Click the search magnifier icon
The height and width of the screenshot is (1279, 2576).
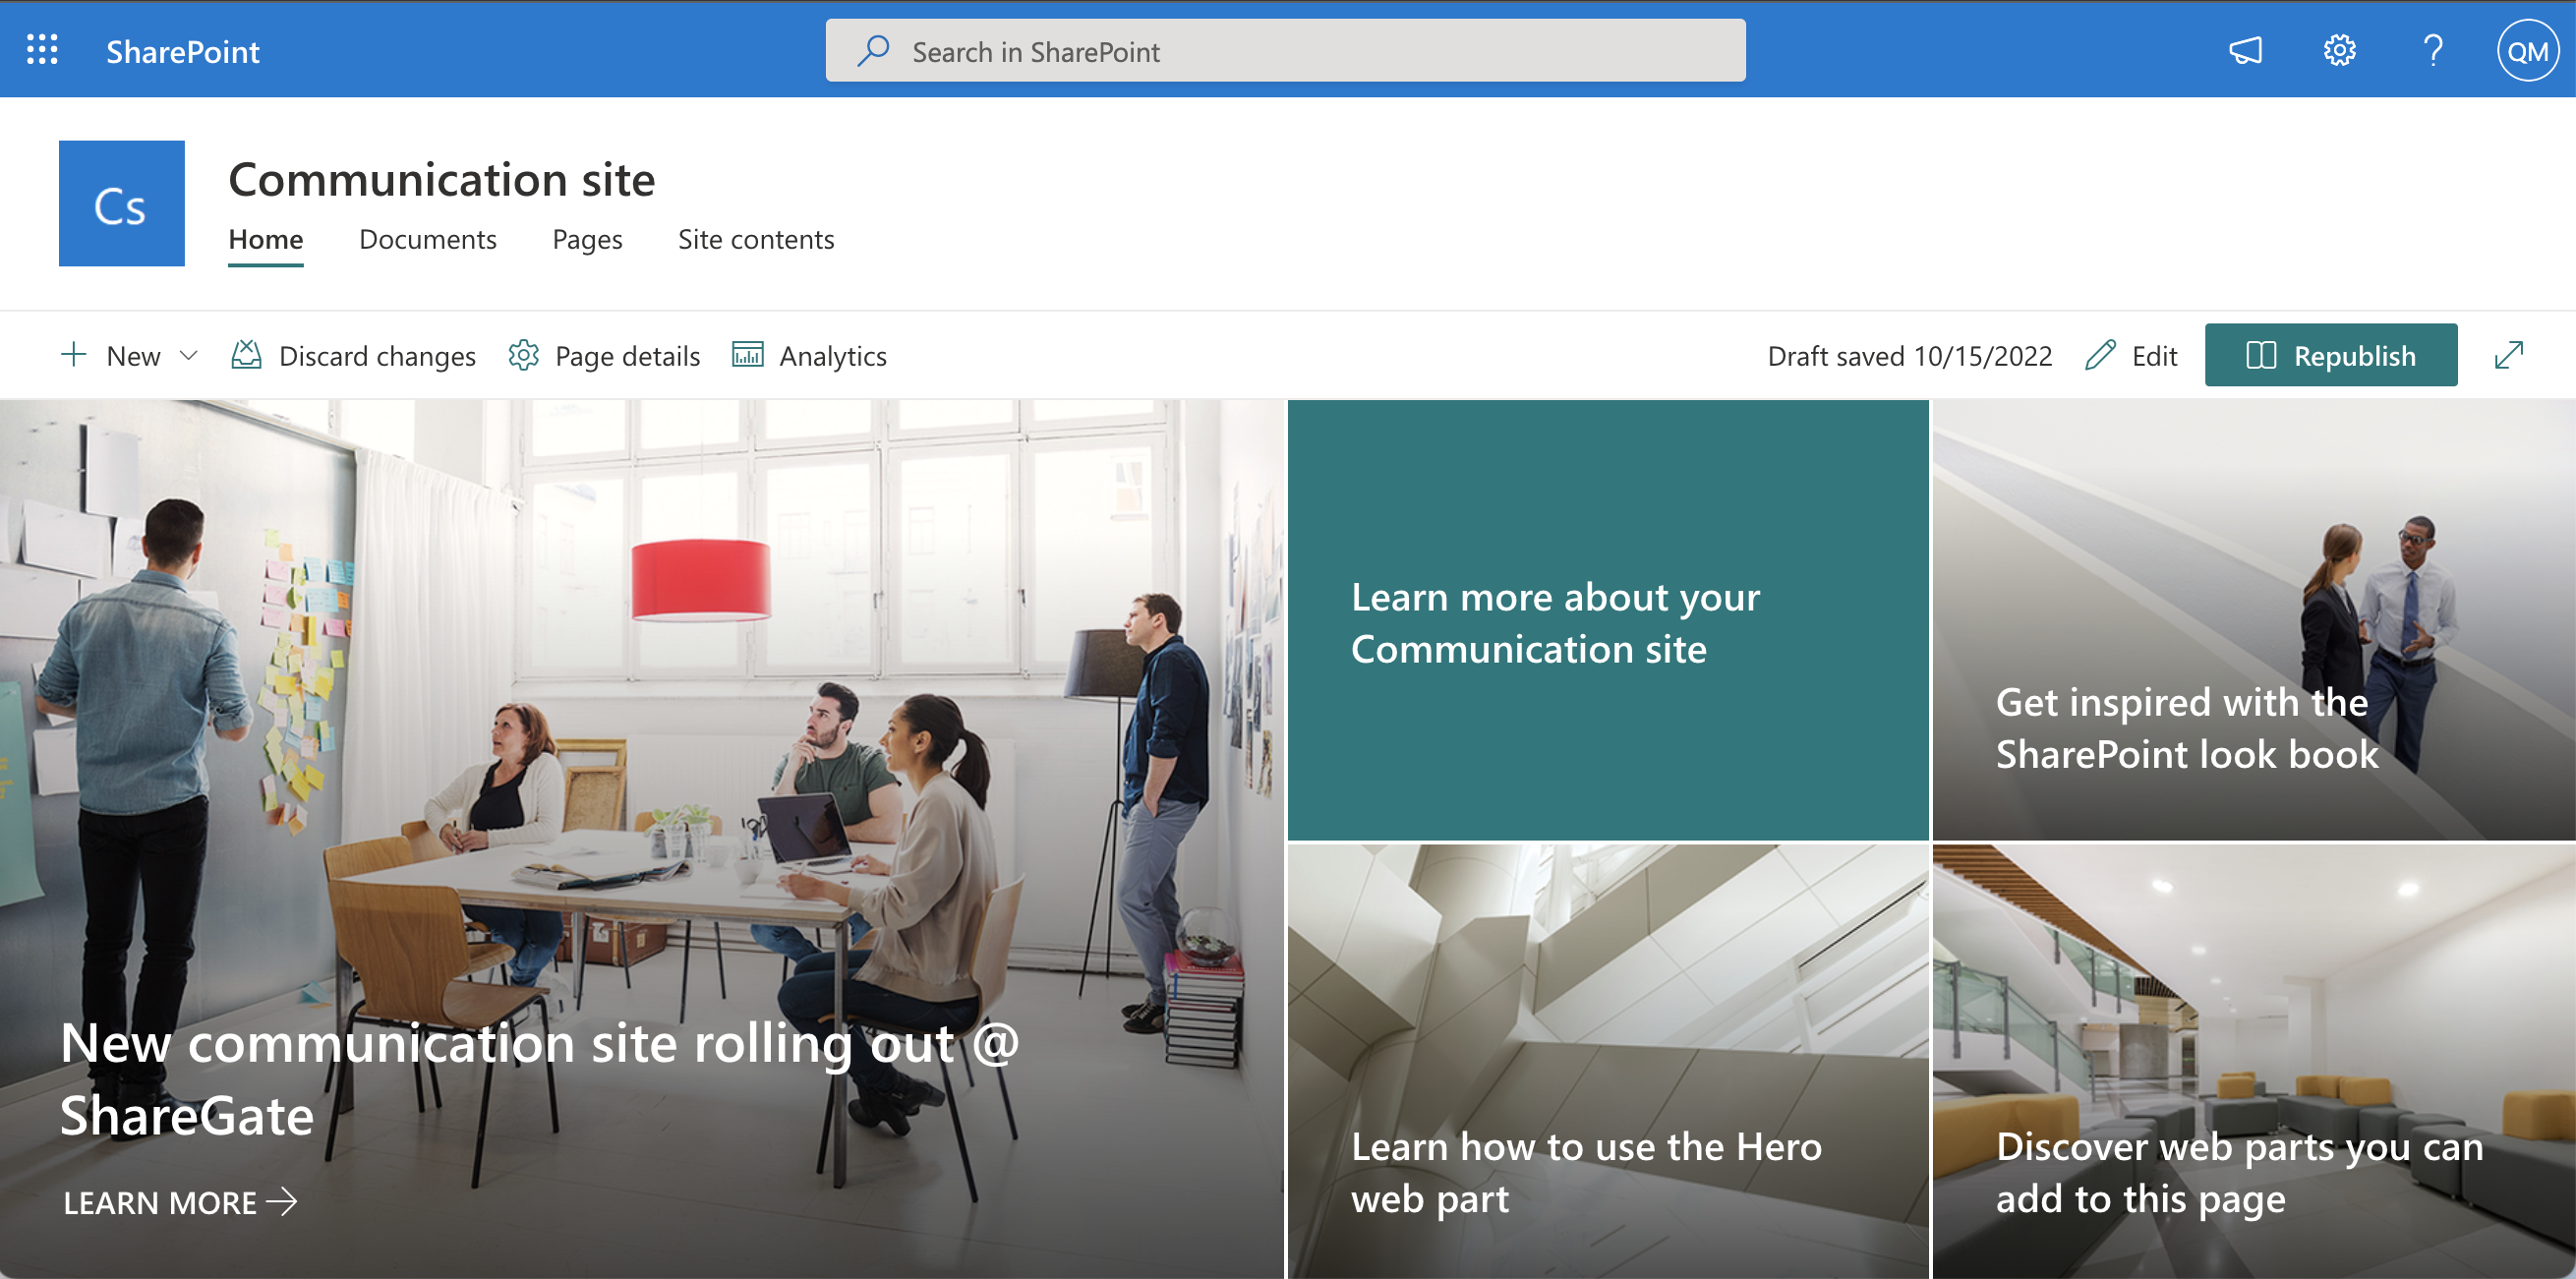(x=873, y=50)
